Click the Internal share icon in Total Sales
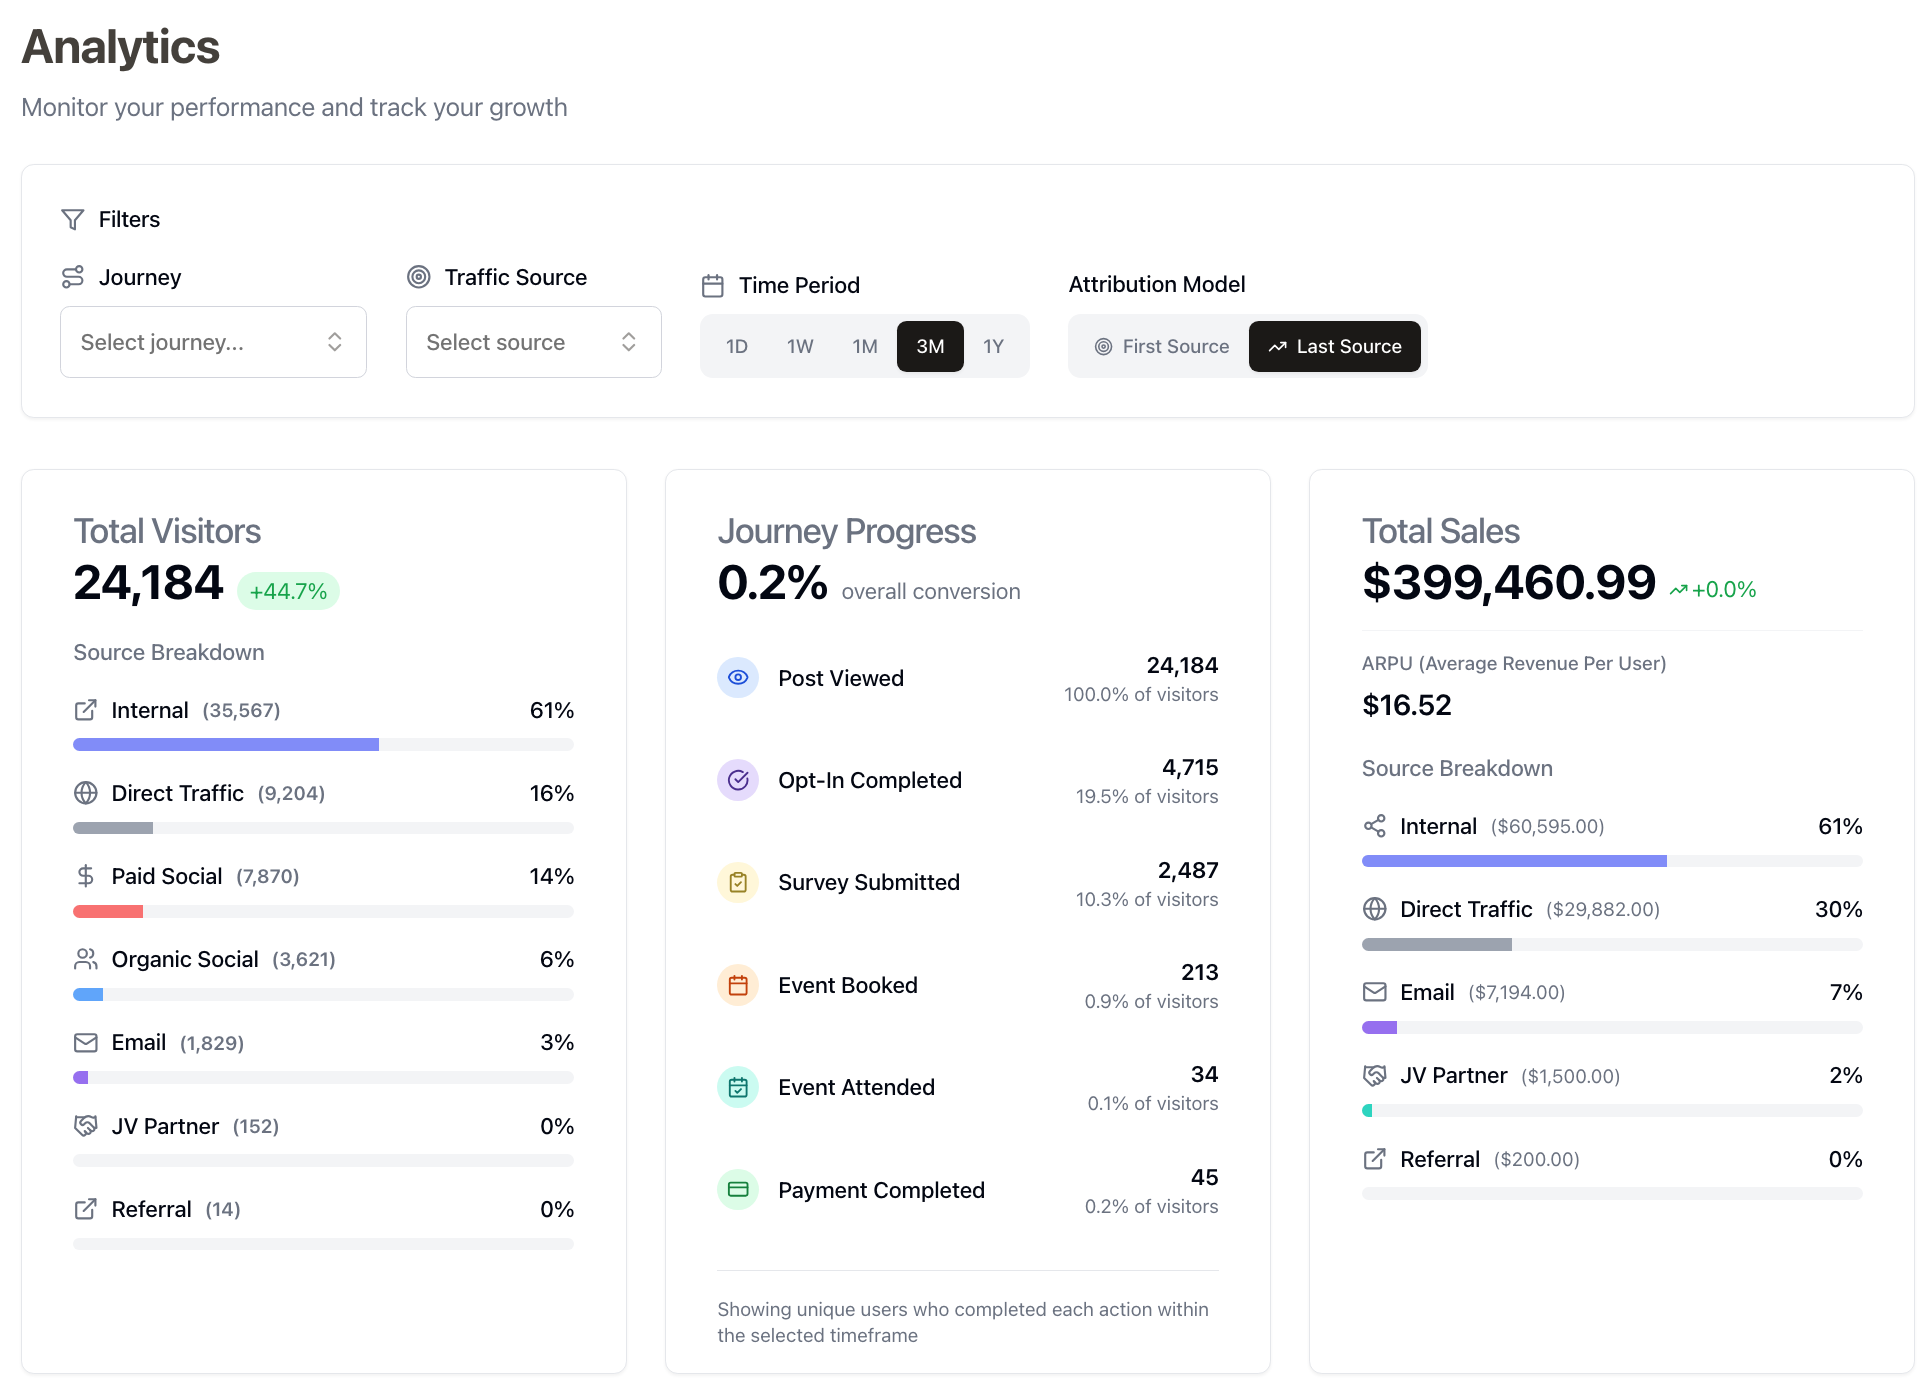 point(1374,826)
